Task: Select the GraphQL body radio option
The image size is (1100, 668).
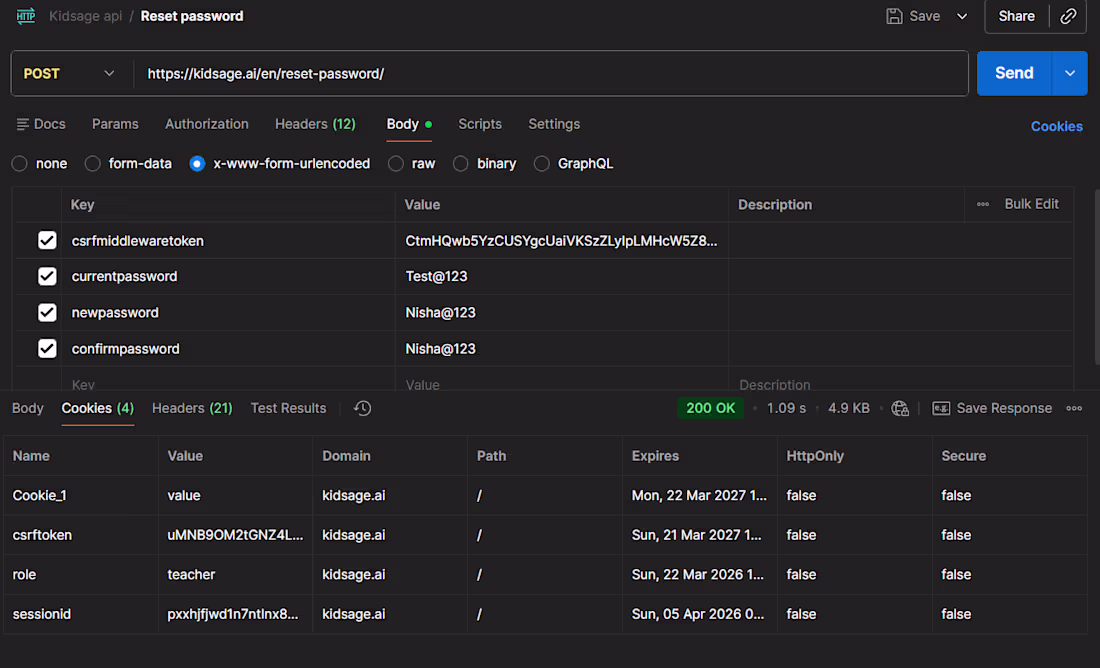Action: (542, 163)
